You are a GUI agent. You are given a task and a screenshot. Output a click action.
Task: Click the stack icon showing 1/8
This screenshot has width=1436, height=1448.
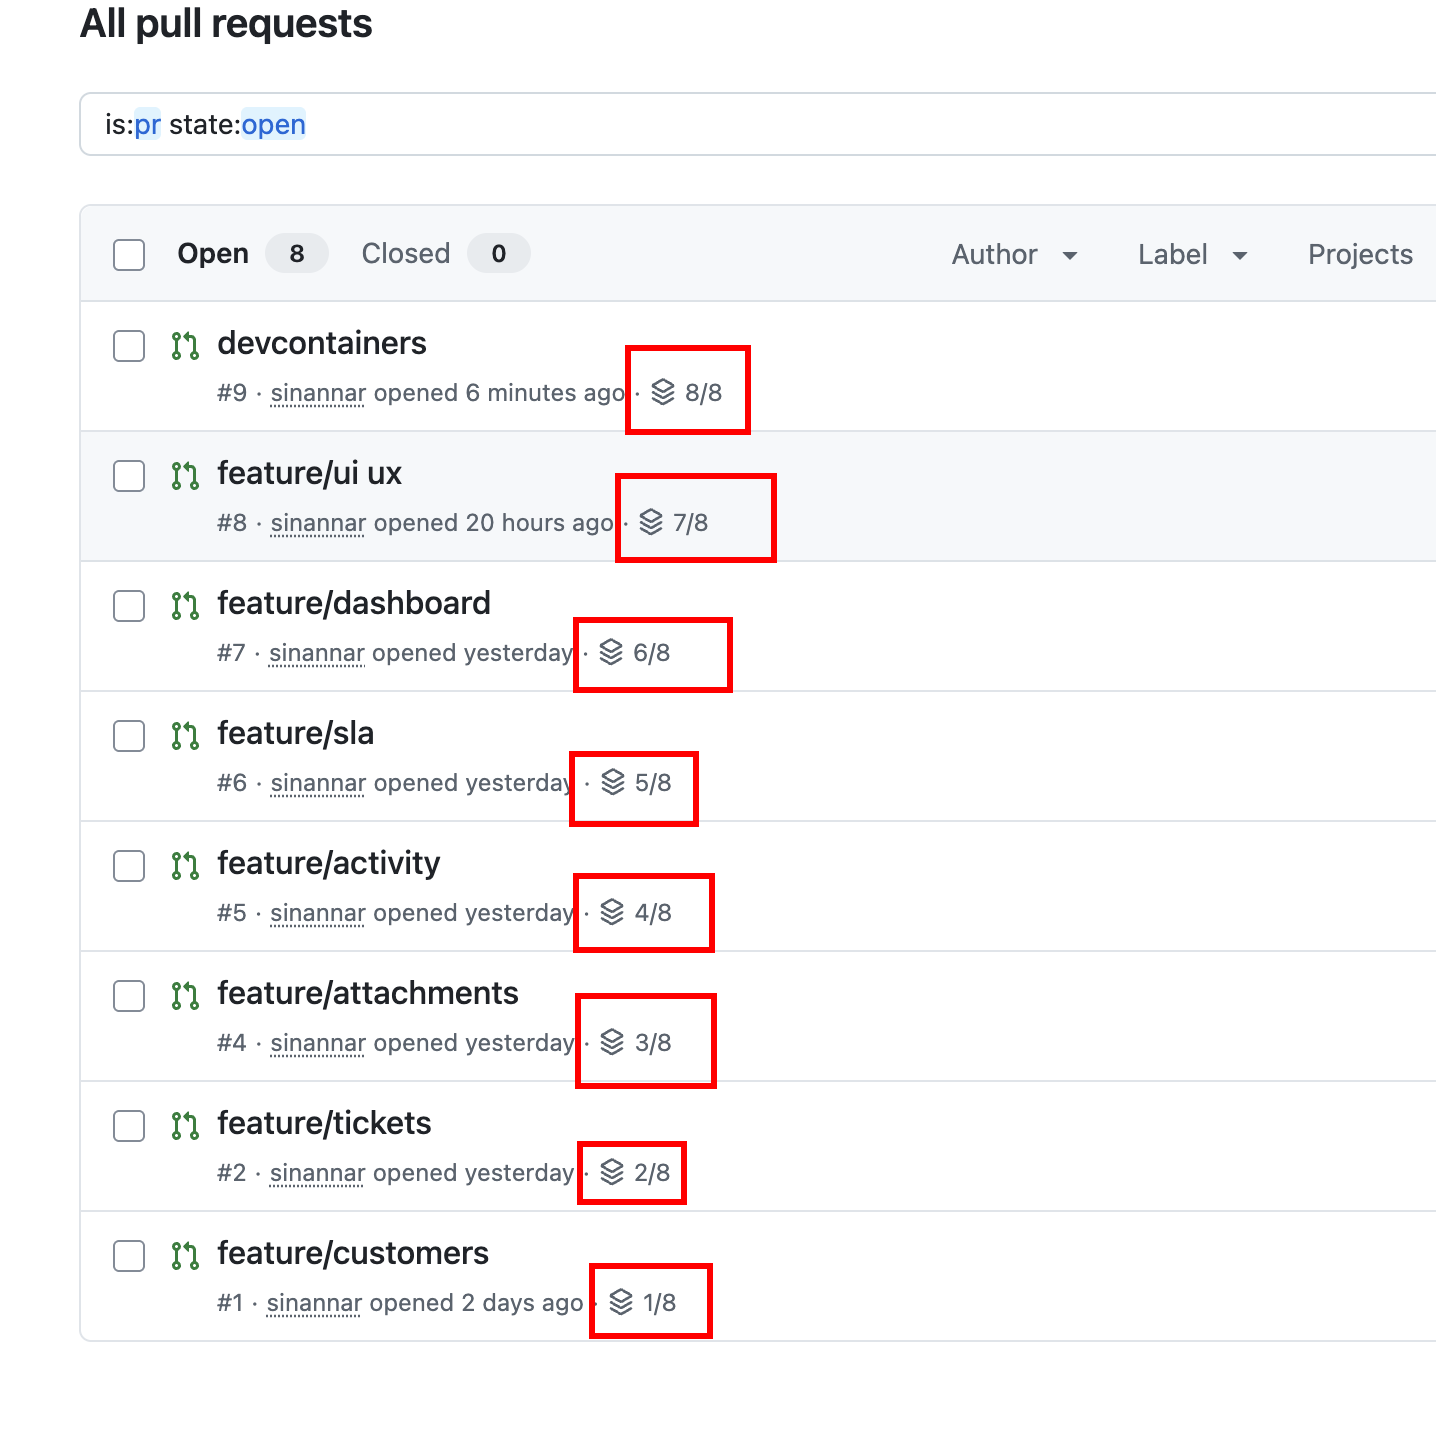tap(621, 1302)
